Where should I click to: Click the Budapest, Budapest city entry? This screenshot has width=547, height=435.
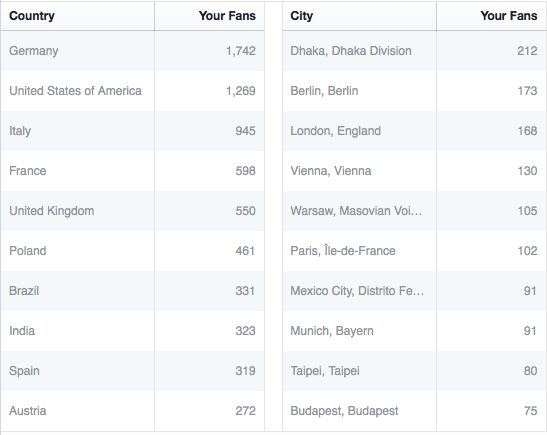344,411
